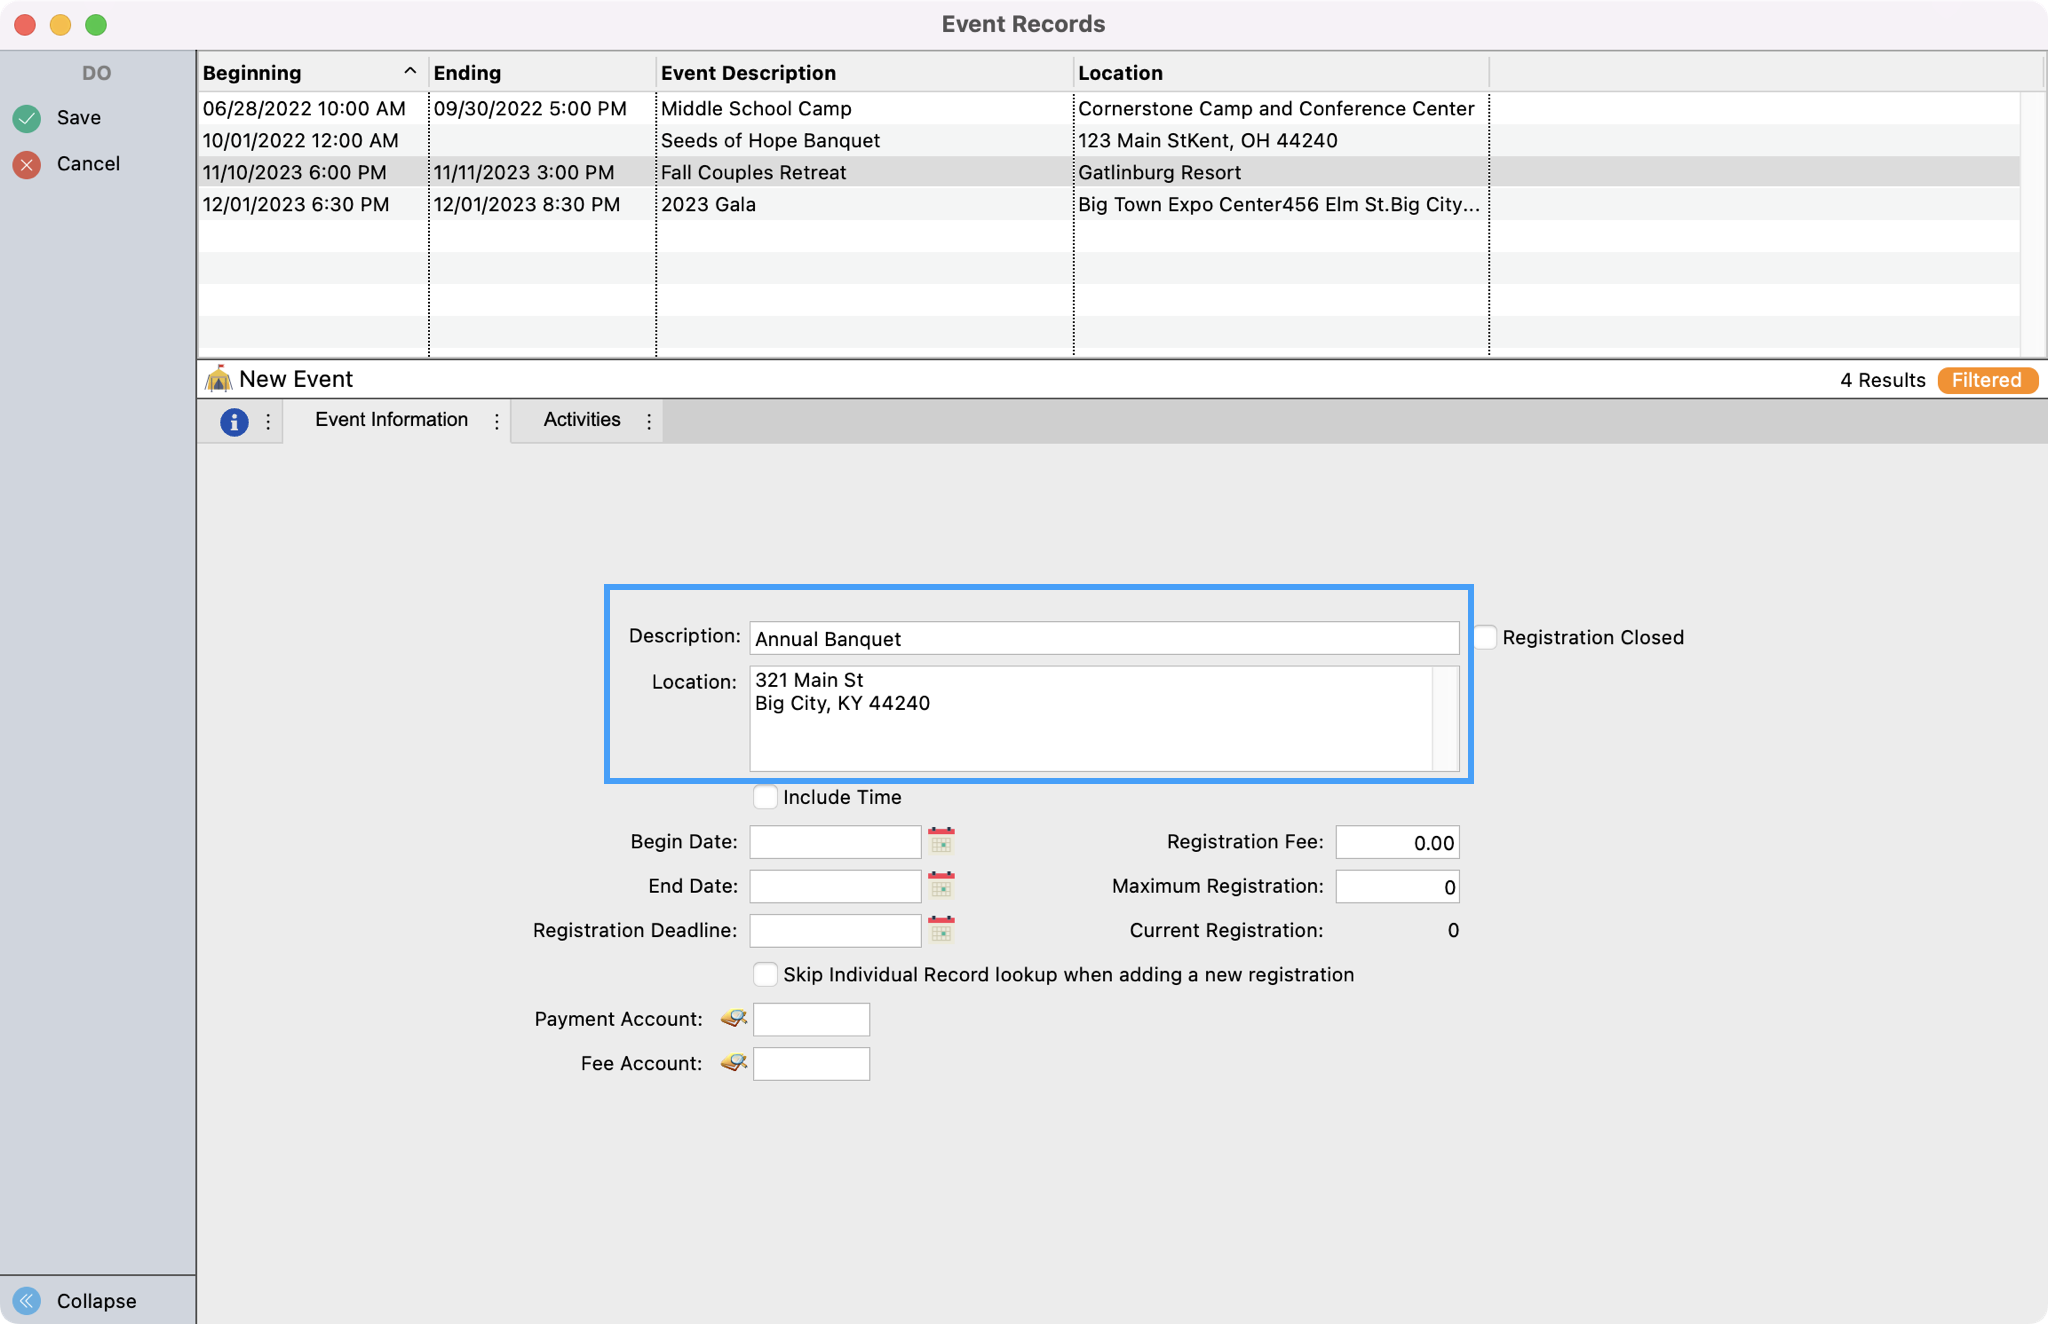
Task: Click the Payment Account lookup icon
Action: pos(733,1018)
